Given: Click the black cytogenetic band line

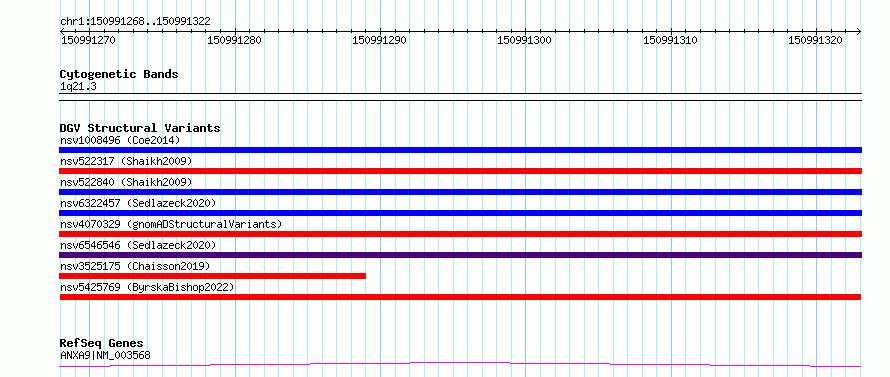Looking at the screenshot, I should click(460, 97).
